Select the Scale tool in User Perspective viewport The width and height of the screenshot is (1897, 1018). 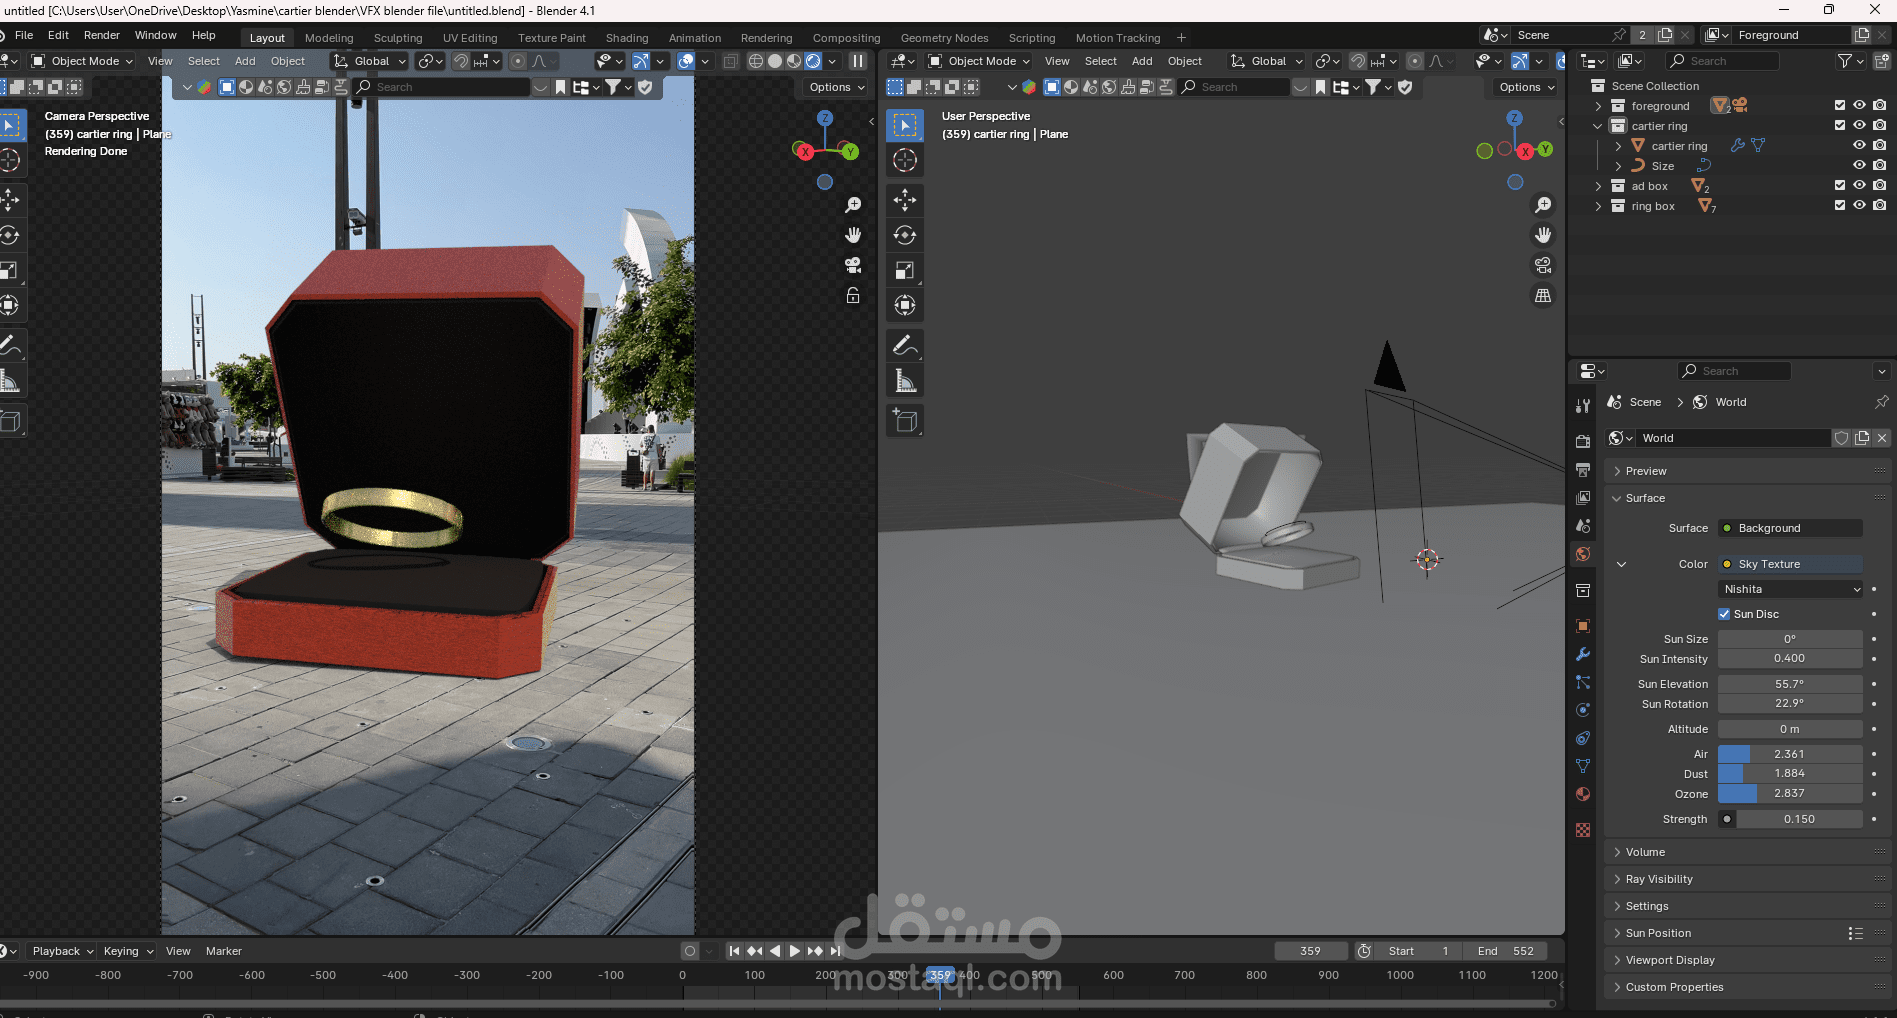(x=905, y=270)
